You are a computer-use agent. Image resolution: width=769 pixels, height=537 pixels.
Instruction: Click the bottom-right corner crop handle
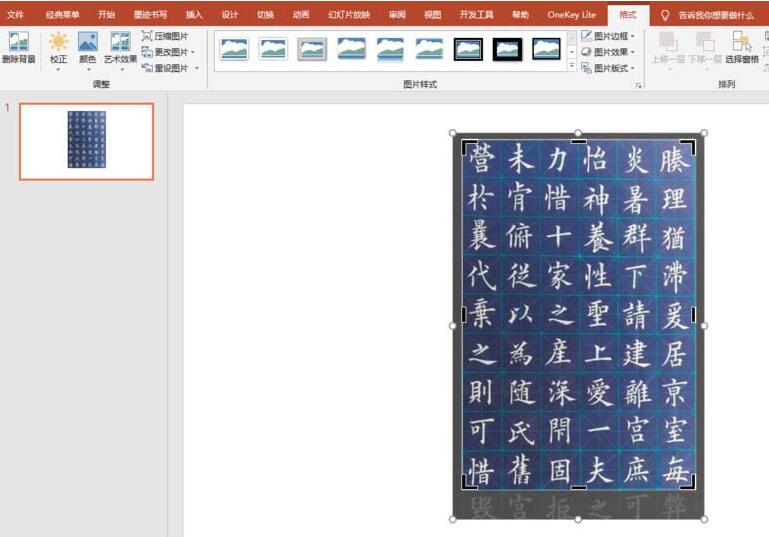[x=689, y=483]
